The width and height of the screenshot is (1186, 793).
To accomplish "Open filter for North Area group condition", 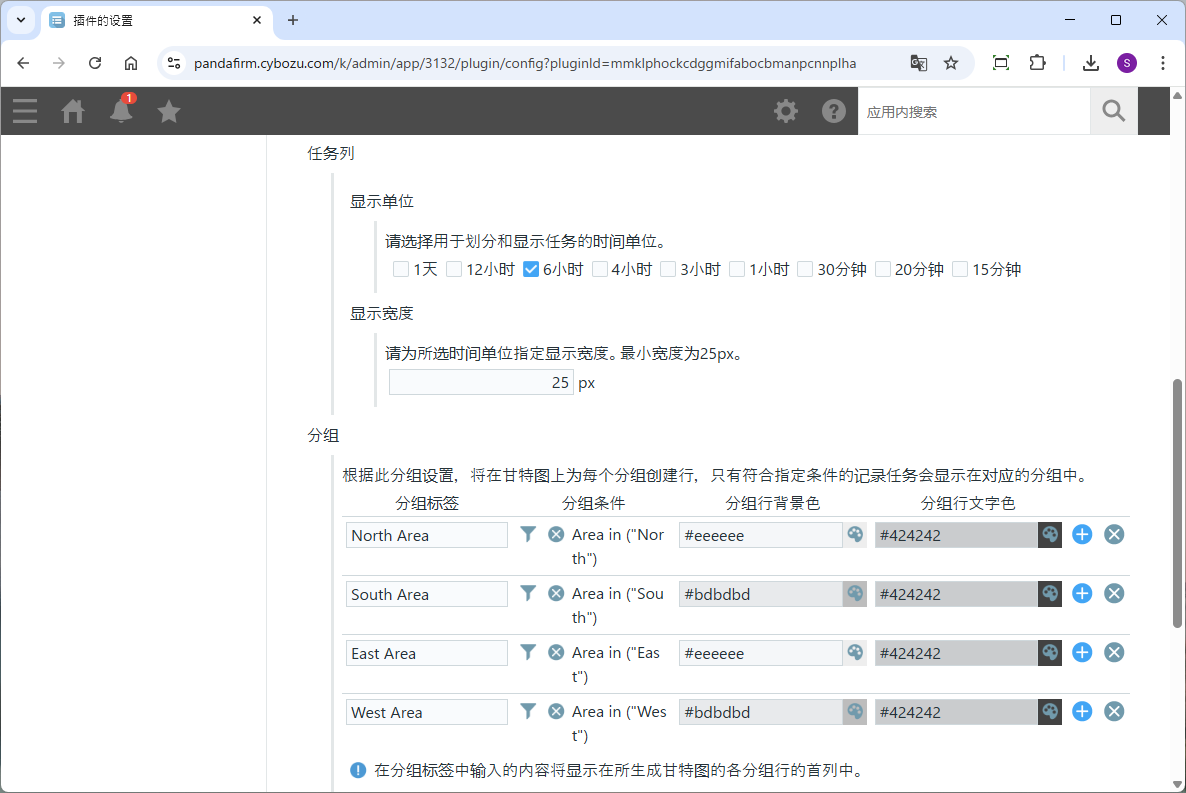I will coord(528,535).
